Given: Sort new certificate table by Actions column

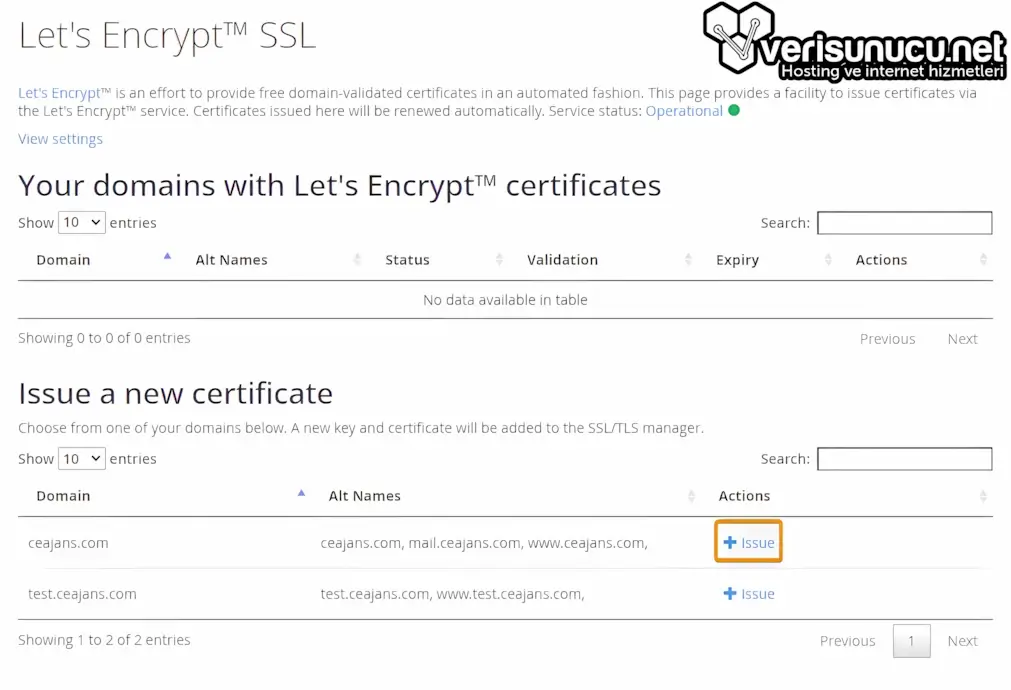Looking at the screenshot, I should (x=745, y=496).
